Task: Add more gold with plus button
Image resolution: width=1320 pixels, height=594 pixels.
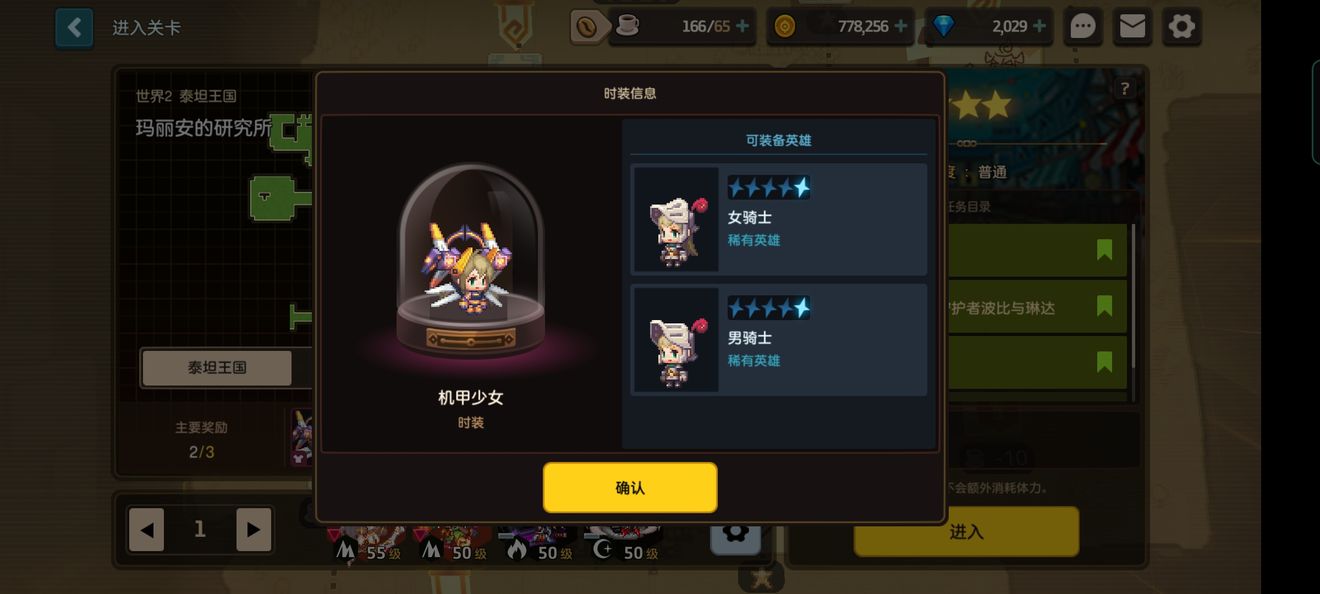Action: pos(901,27)
